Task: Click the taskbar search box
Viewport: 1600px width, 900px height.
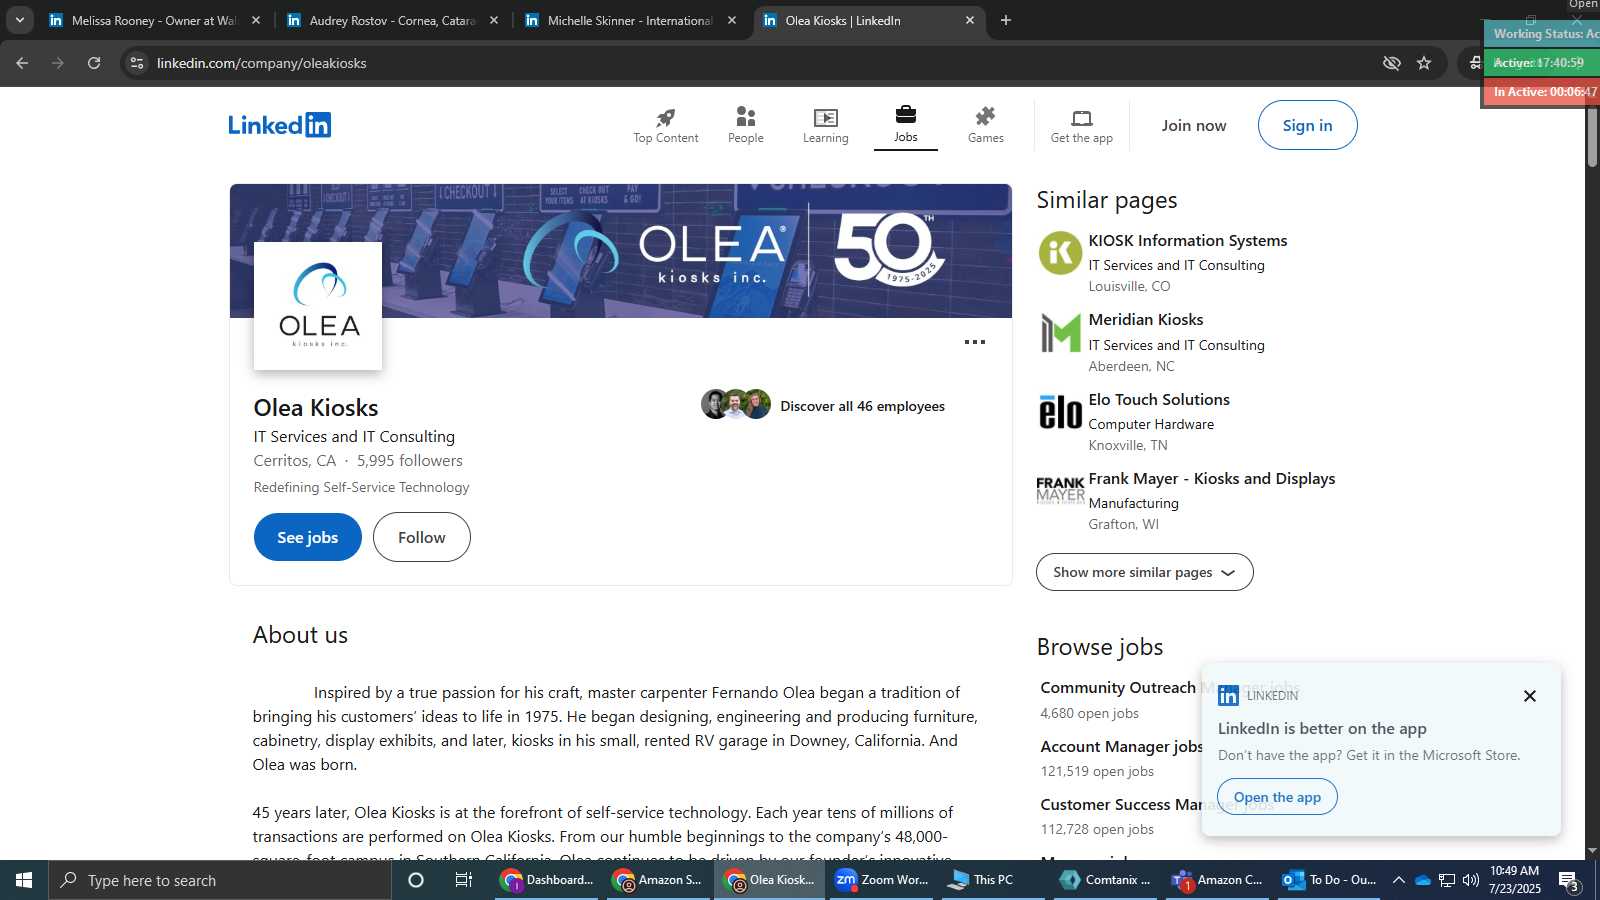Action: 220,880
